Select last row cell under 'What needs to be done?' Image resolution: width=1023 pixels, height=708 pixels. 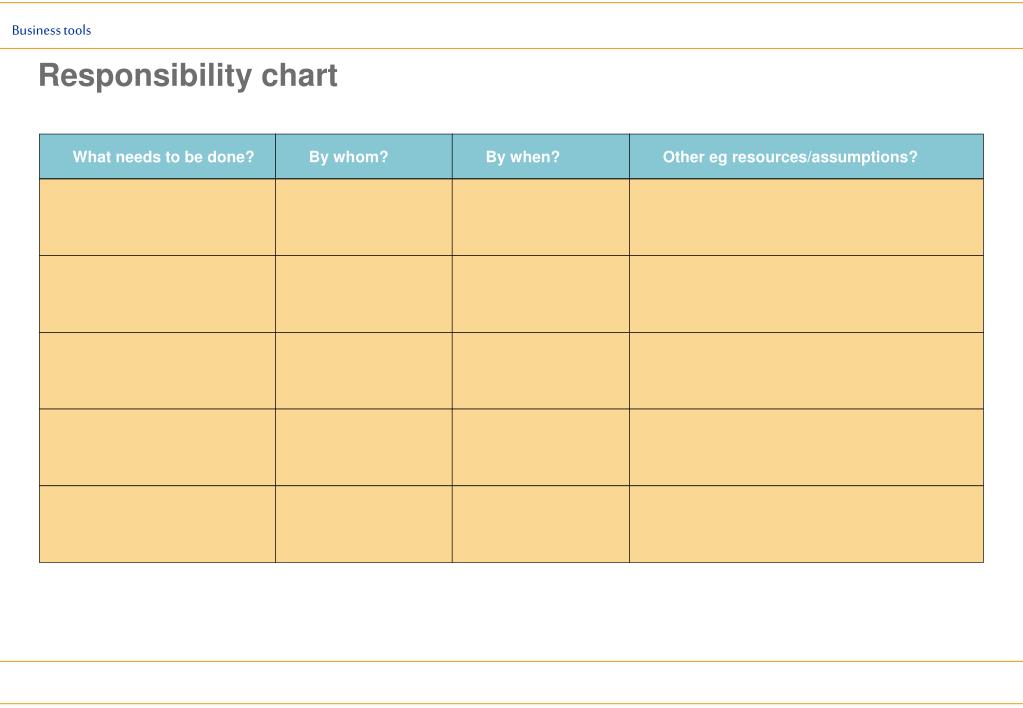[157, 524]
